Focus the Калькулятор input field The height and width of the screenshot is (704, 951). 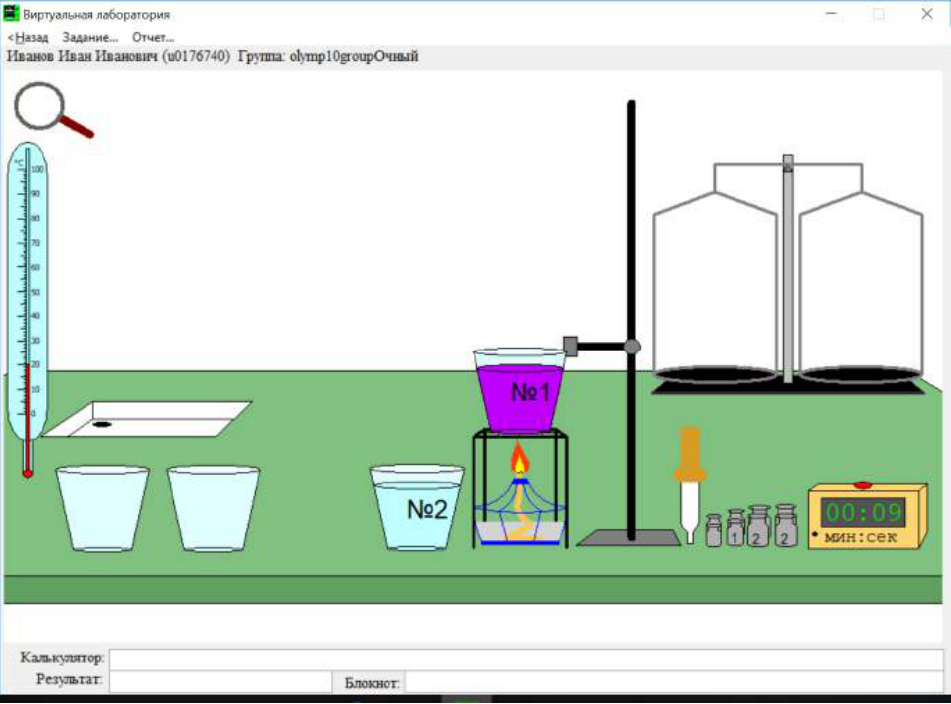[x=526, y=659]
